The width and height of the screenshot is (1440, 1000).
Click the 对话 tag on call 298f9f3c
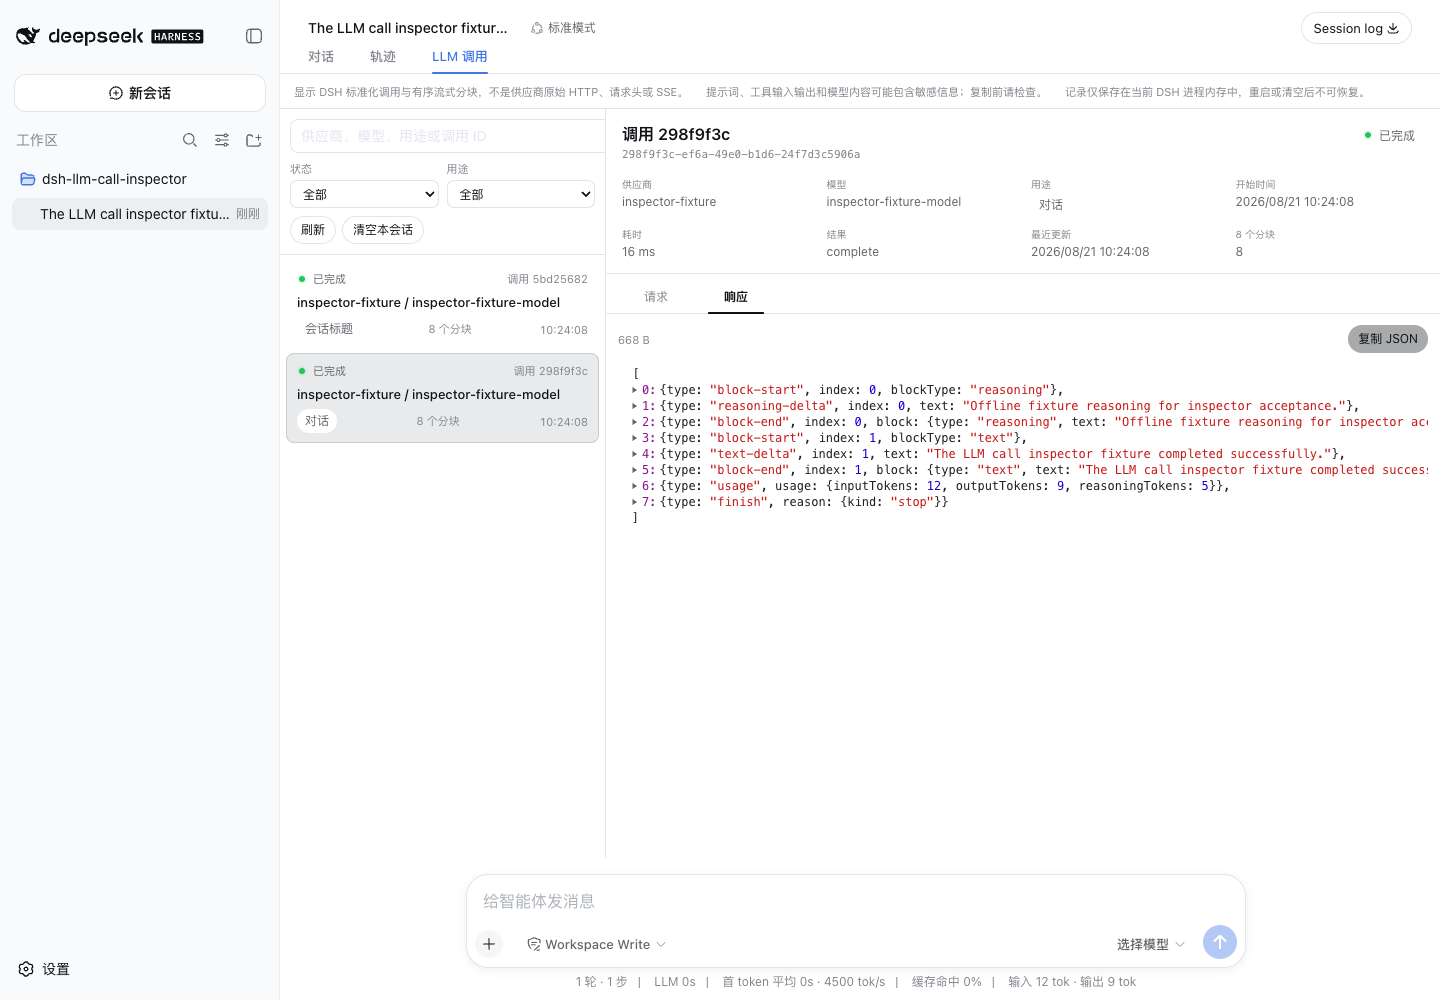317,421
